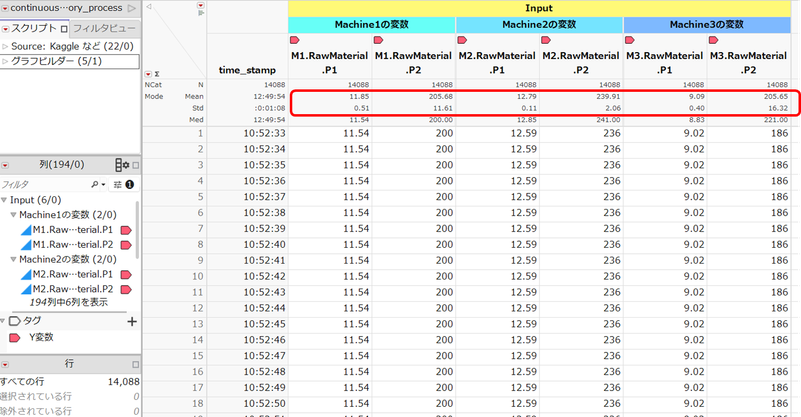Click M1.RawMaterial.P2 column header tag icon

click(x=379, y=40)
